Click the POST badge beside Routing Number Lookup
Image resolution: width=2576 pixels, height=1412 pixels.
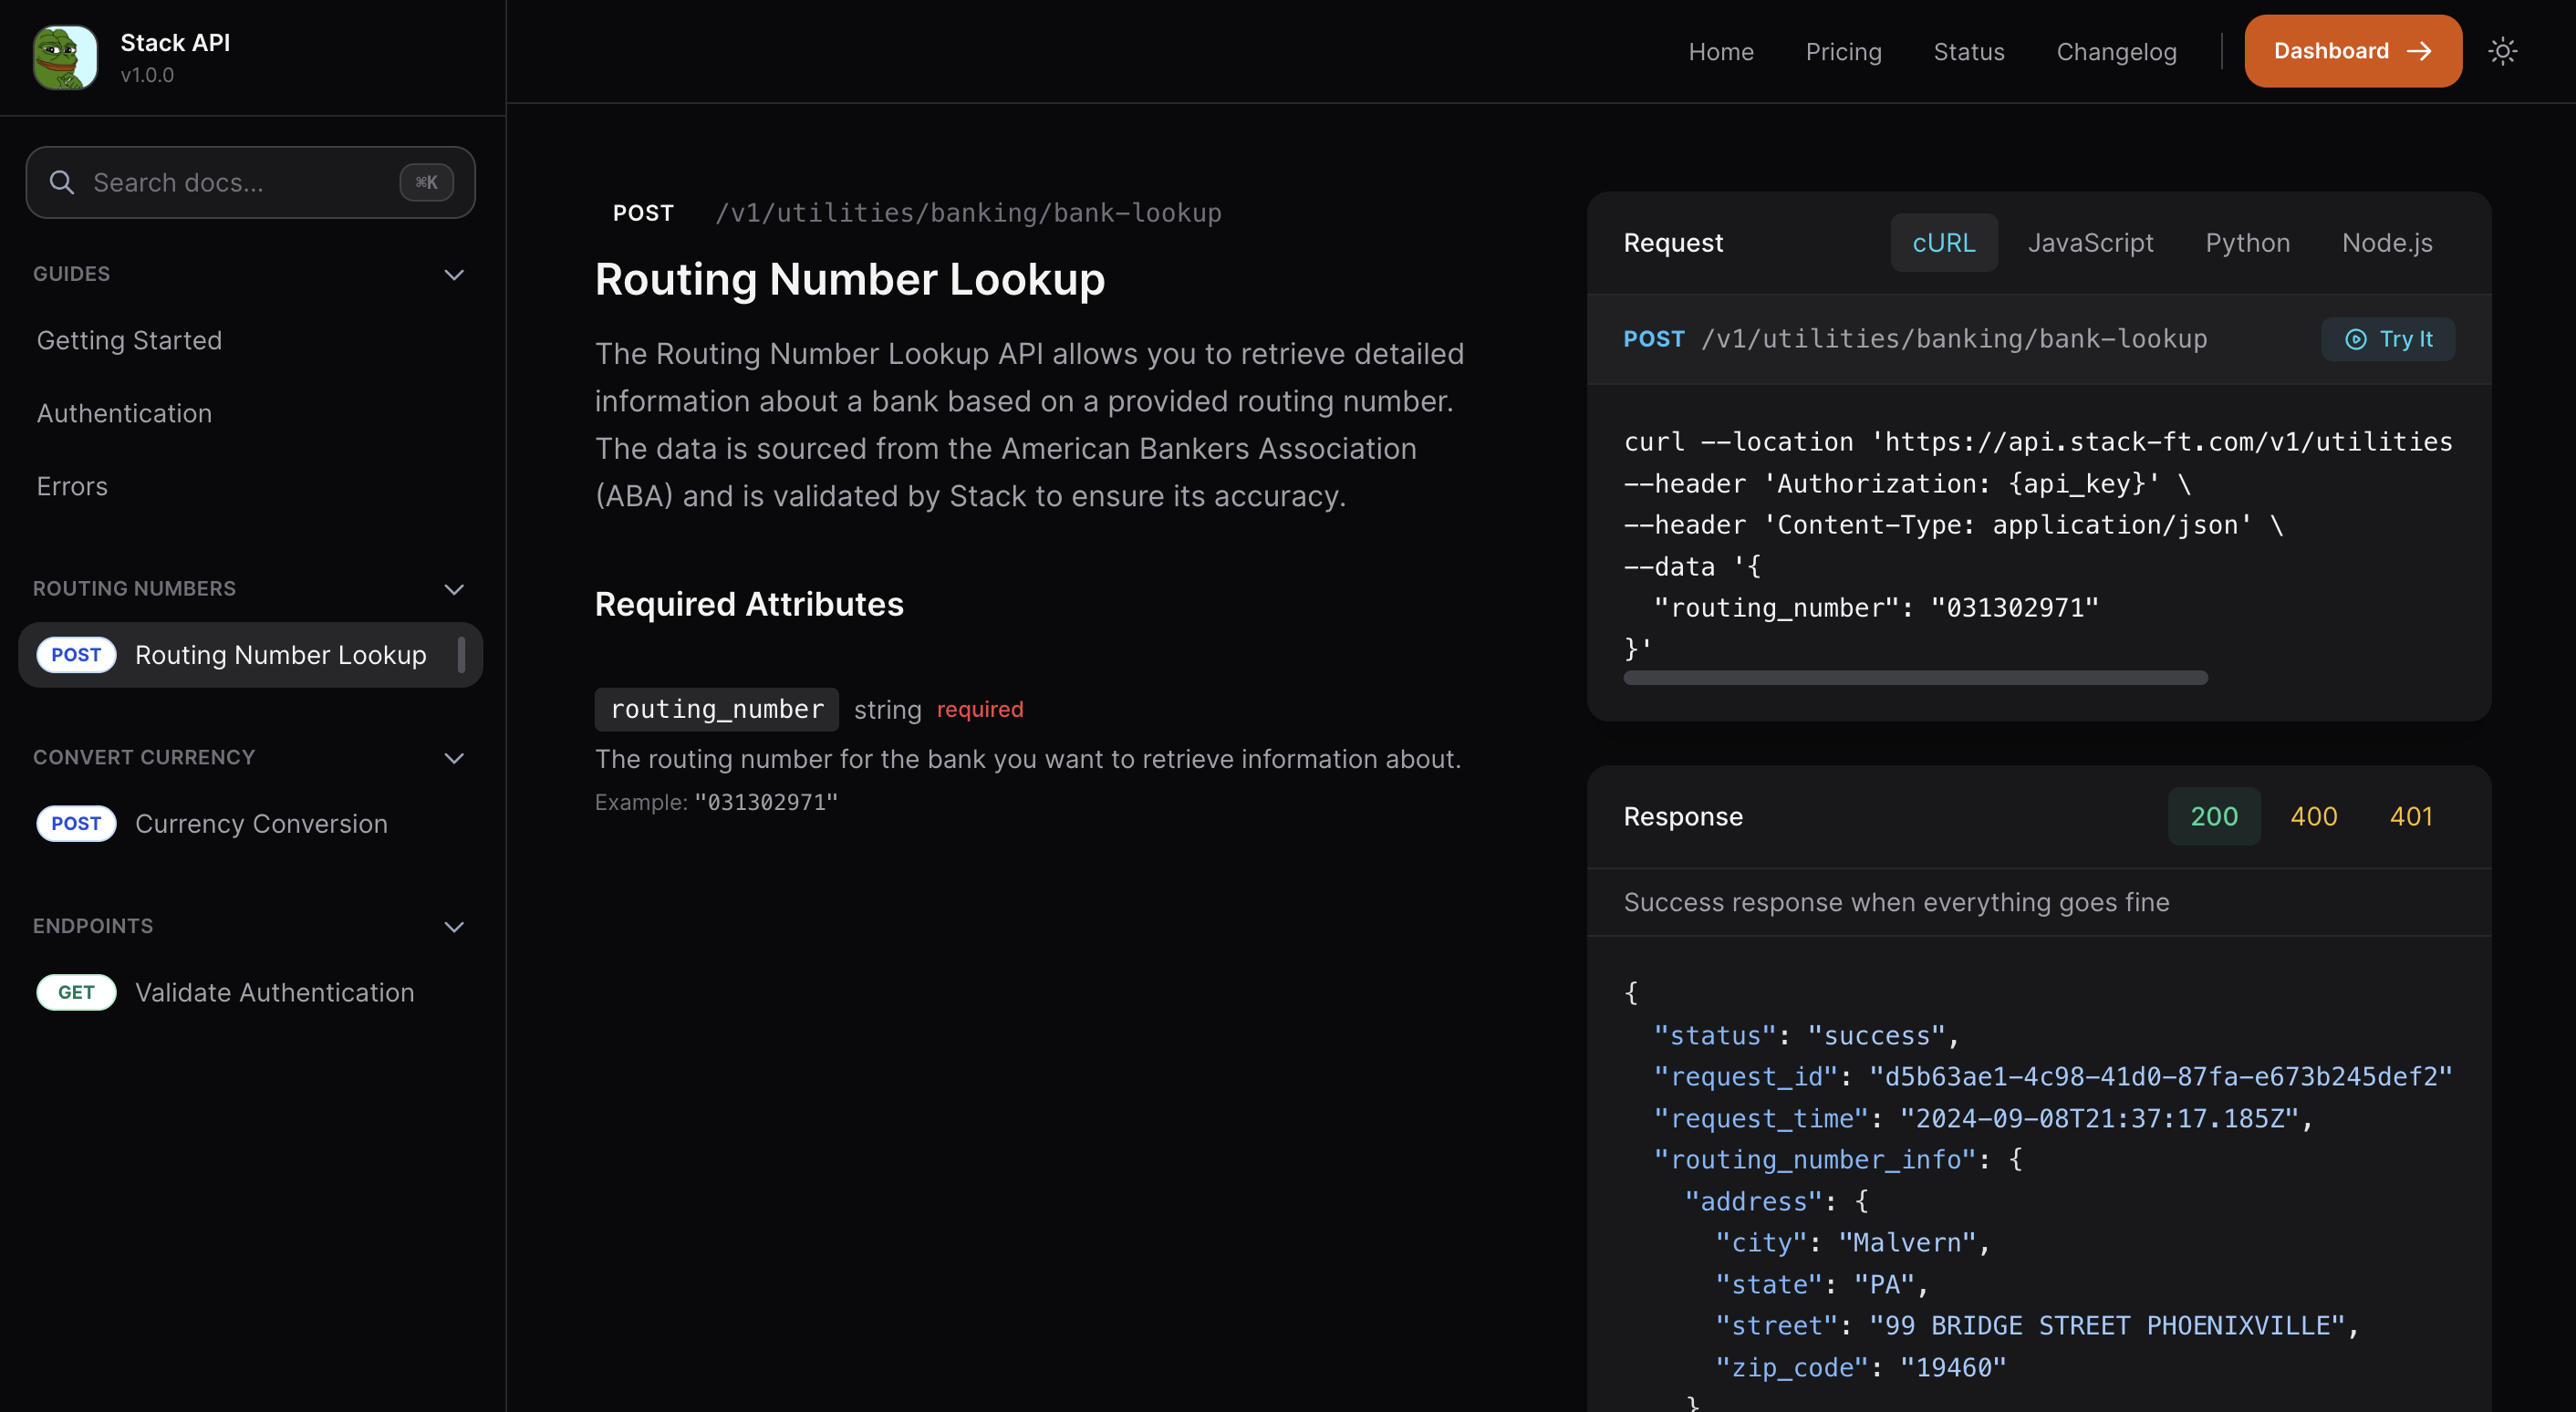(76, 655)
